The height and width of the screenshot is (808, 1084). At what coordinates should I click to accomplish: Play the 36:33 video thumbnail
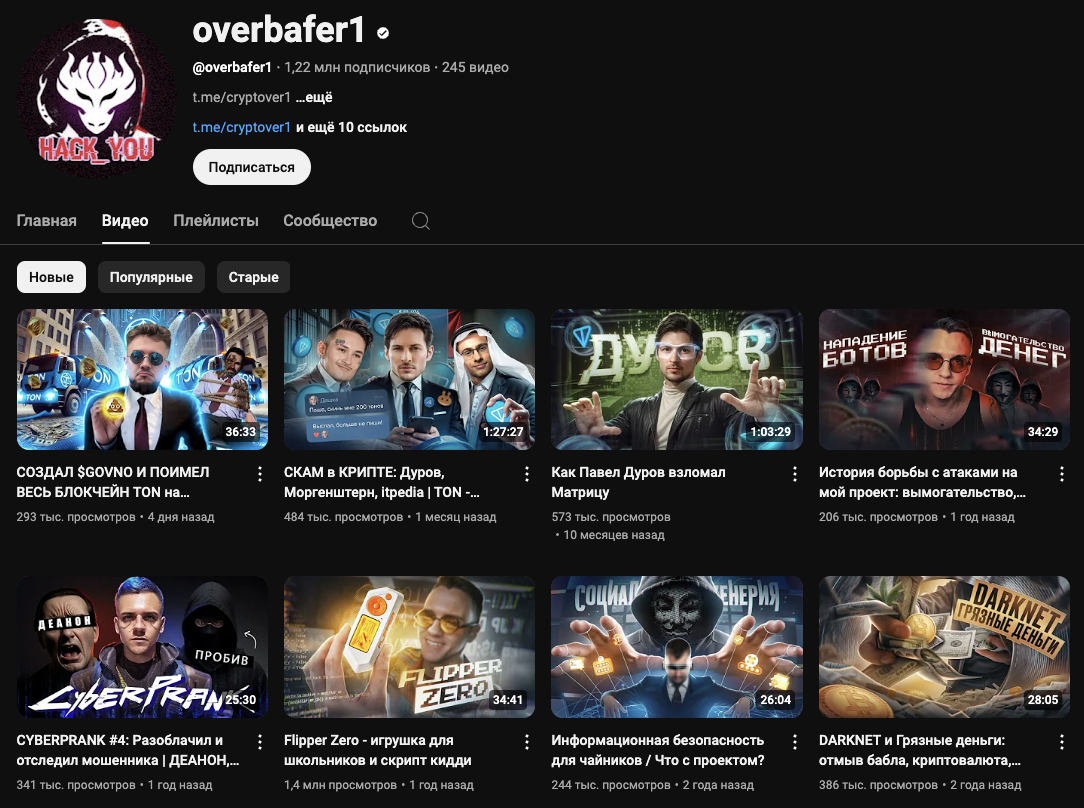[142, 379]
